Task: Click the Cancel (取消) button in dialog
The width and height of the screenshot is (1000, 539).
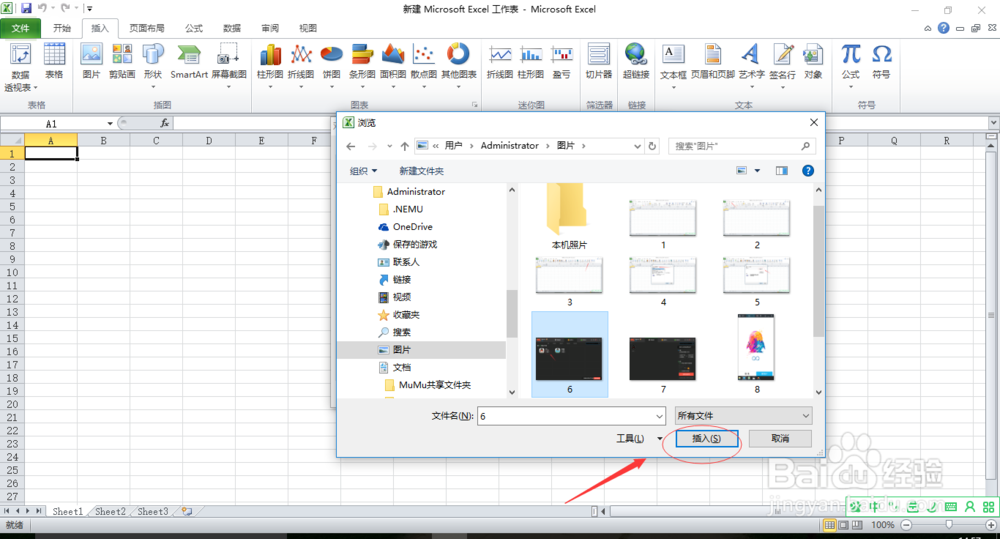Action: click(x=780, y=438)
